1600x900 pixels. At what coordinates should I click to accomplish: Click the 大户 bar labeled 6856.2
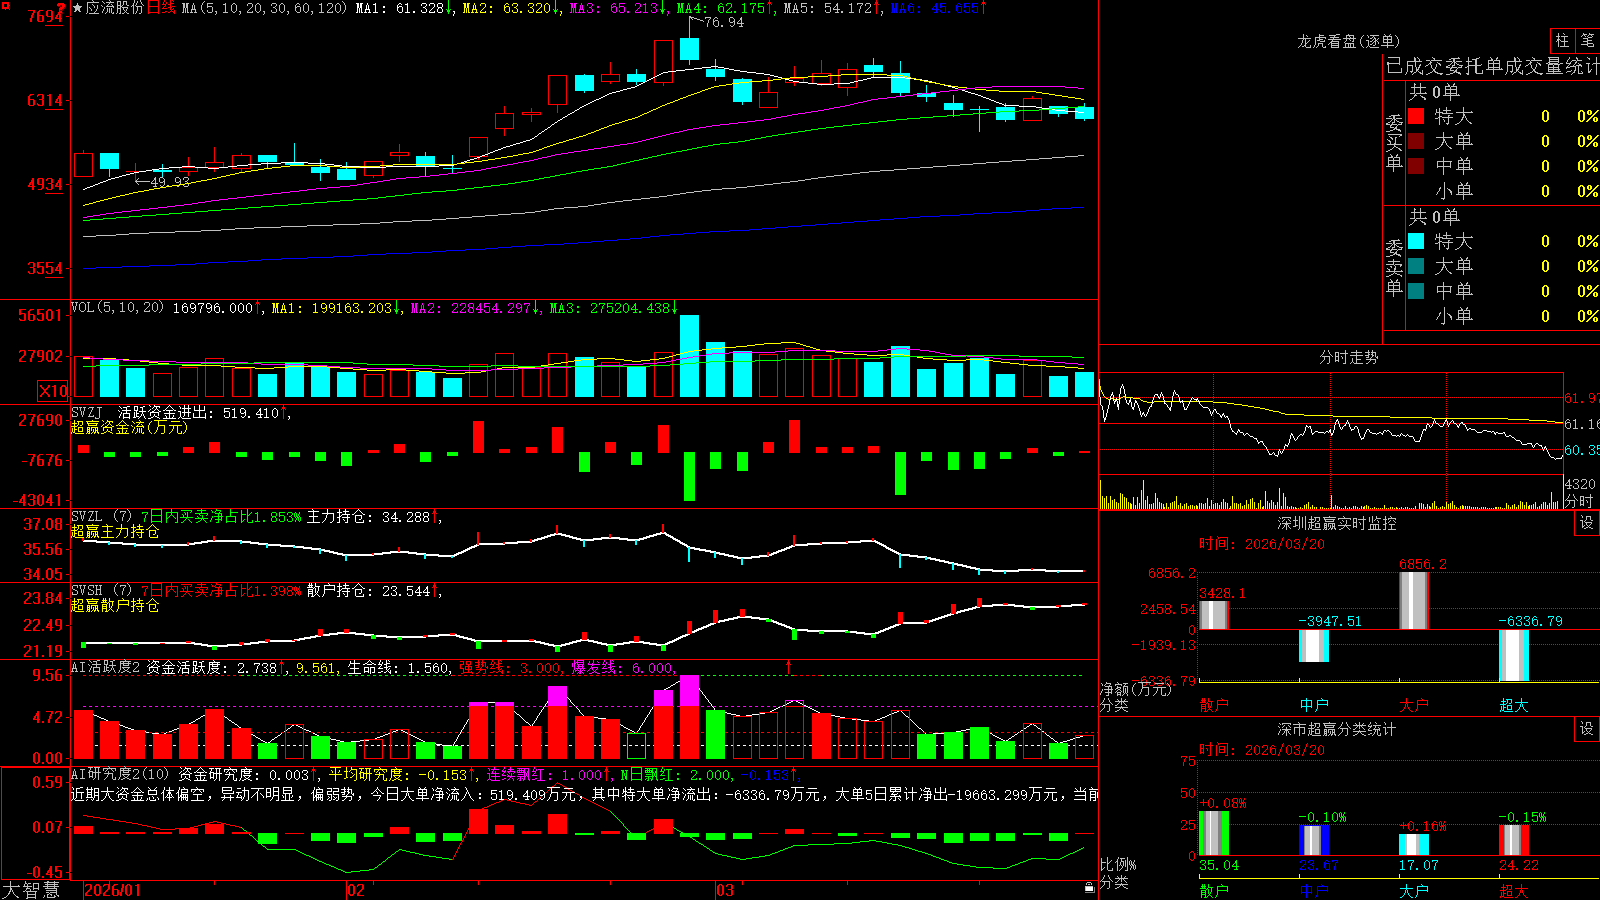click(x=1414, y=600)
